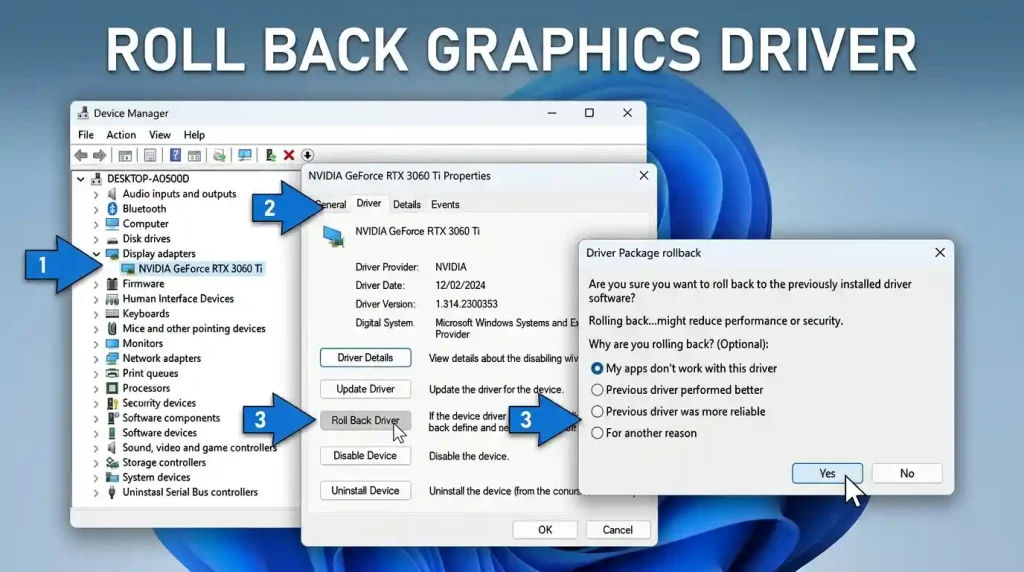Viewport: 1024px width, 572px height.
Task: Click the Monitors category icon
Action: tap(112, 343)
